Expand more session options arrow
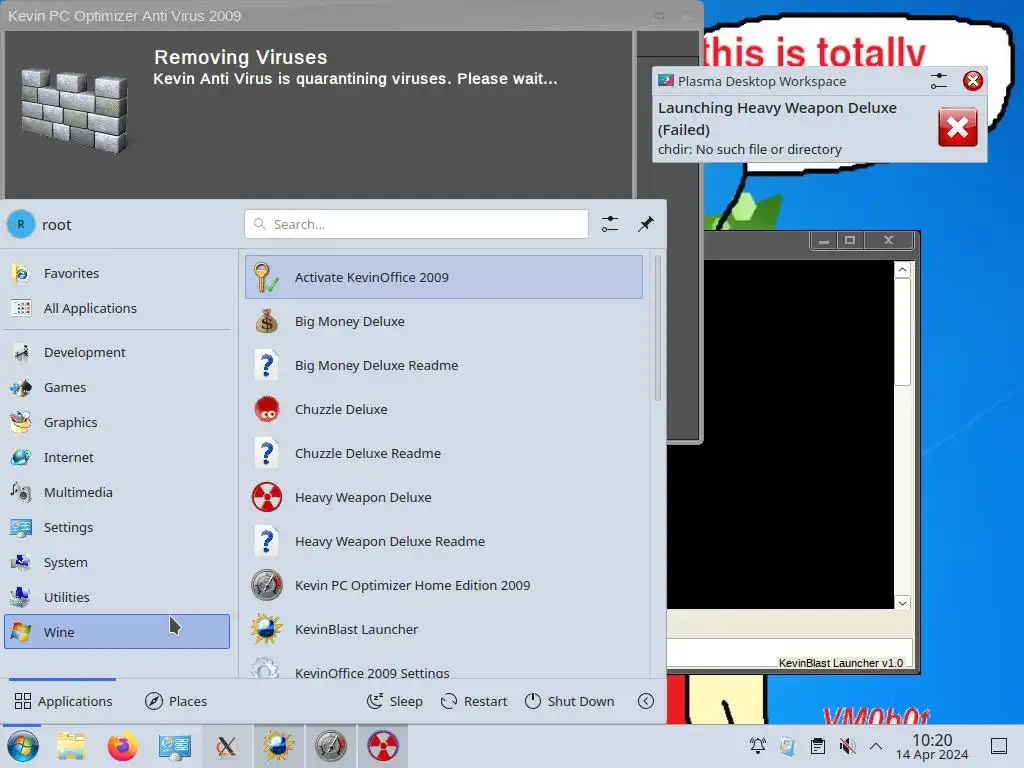This screenshot has height=768, width=1024. click(646, 701)
